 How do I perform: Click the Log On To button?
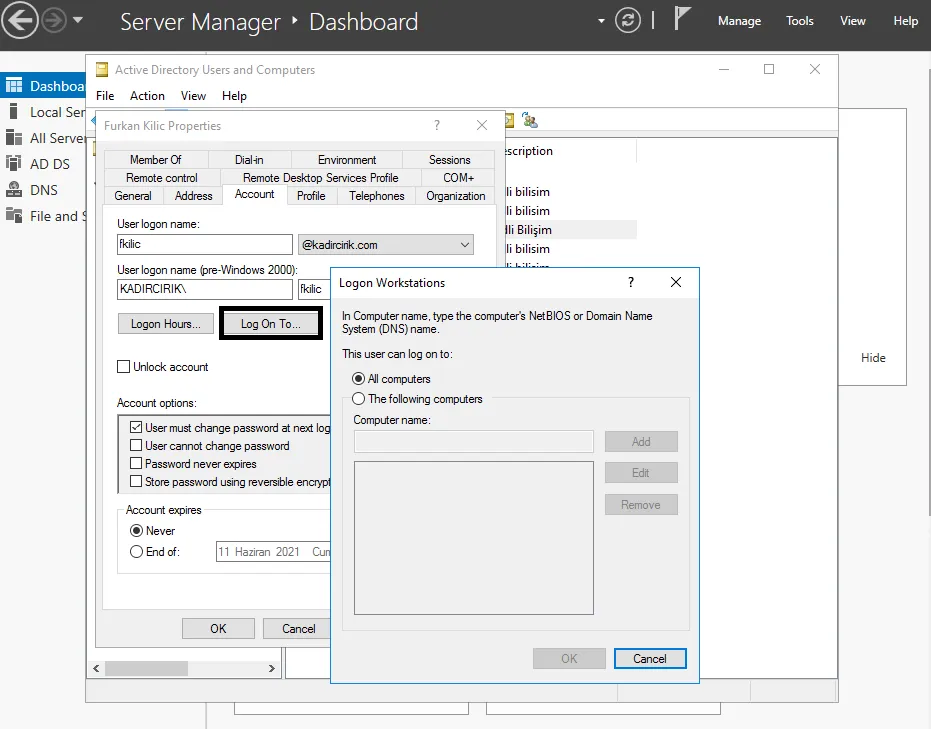click(x=271, y=324)
